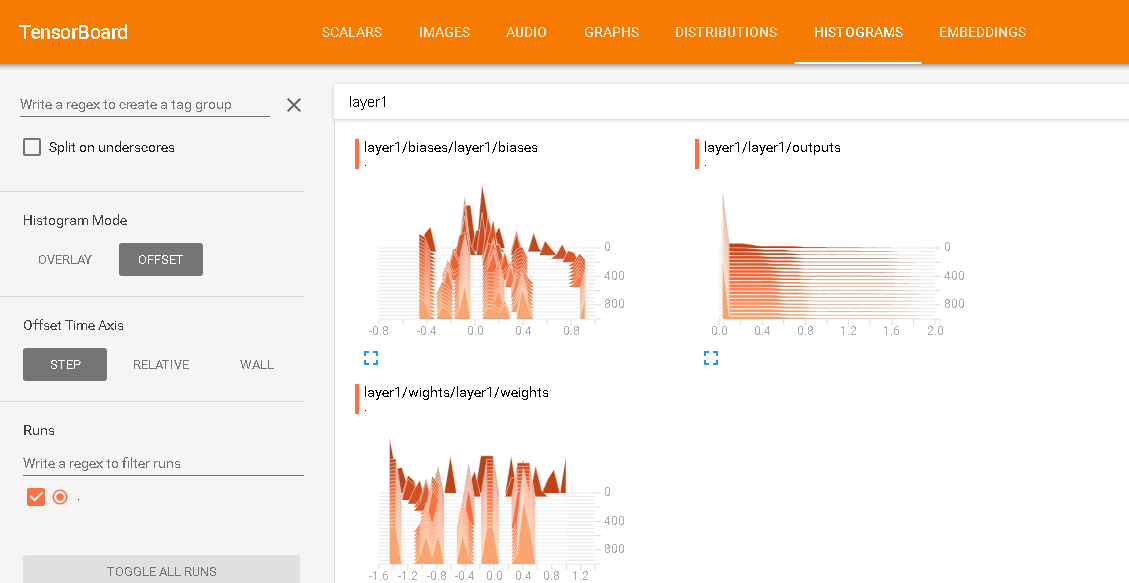Expand the layer1/biases histogram to full size
1129x583 pixels.
371,358
